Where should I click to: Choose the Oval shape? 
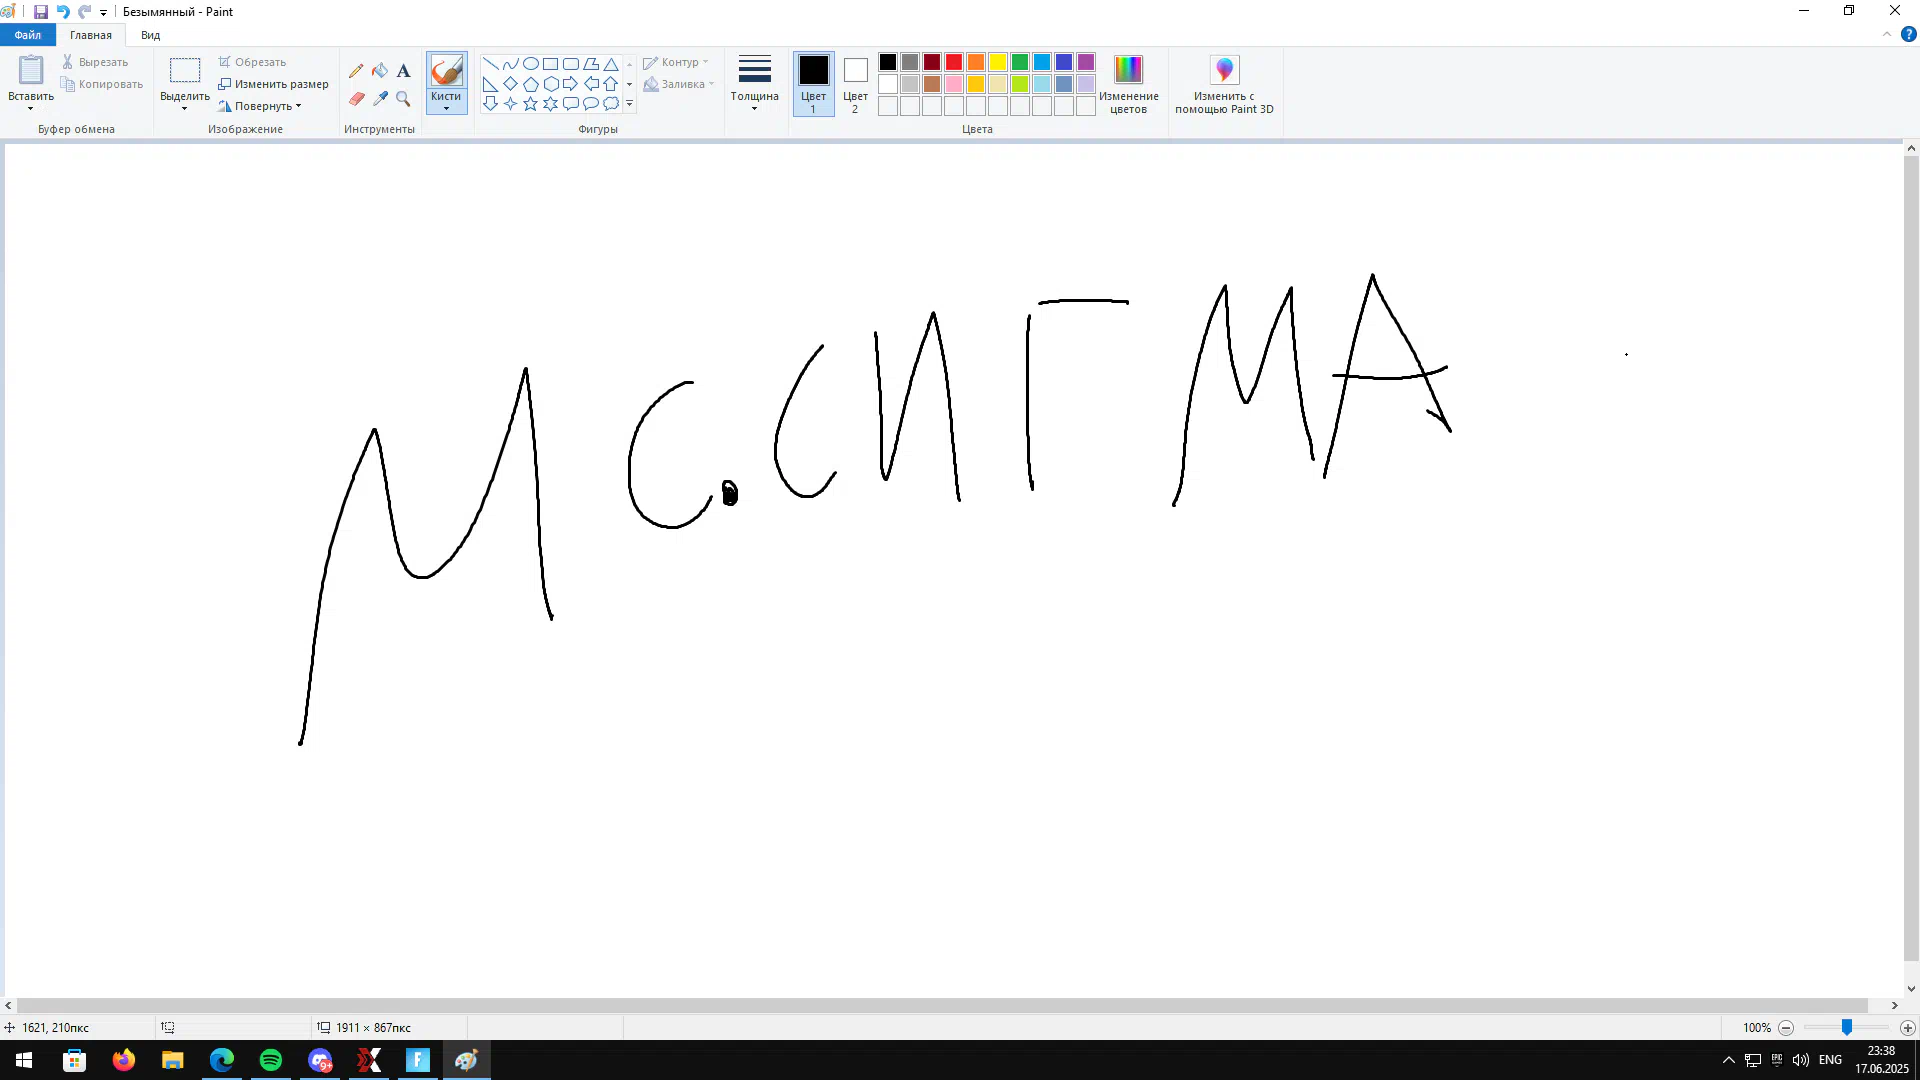(530, 64)
